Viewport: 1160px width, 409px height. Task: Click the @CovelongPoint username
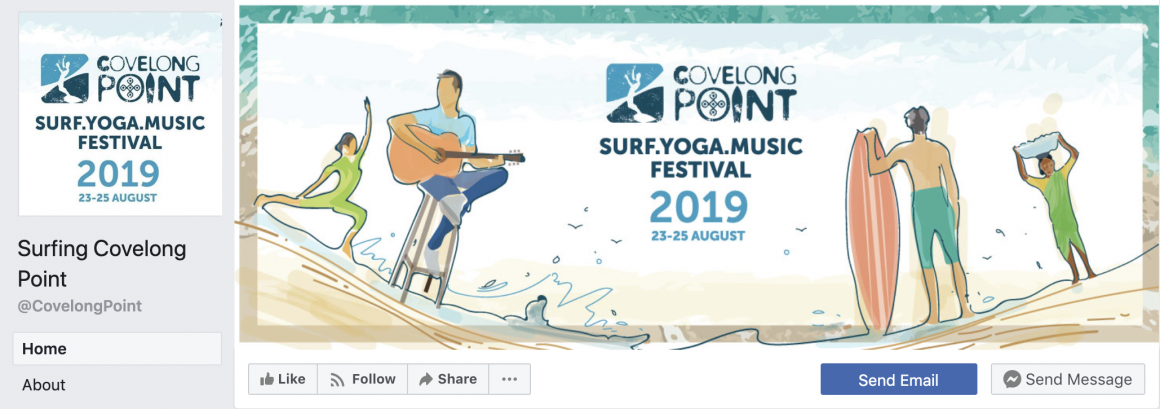point(80,306)
